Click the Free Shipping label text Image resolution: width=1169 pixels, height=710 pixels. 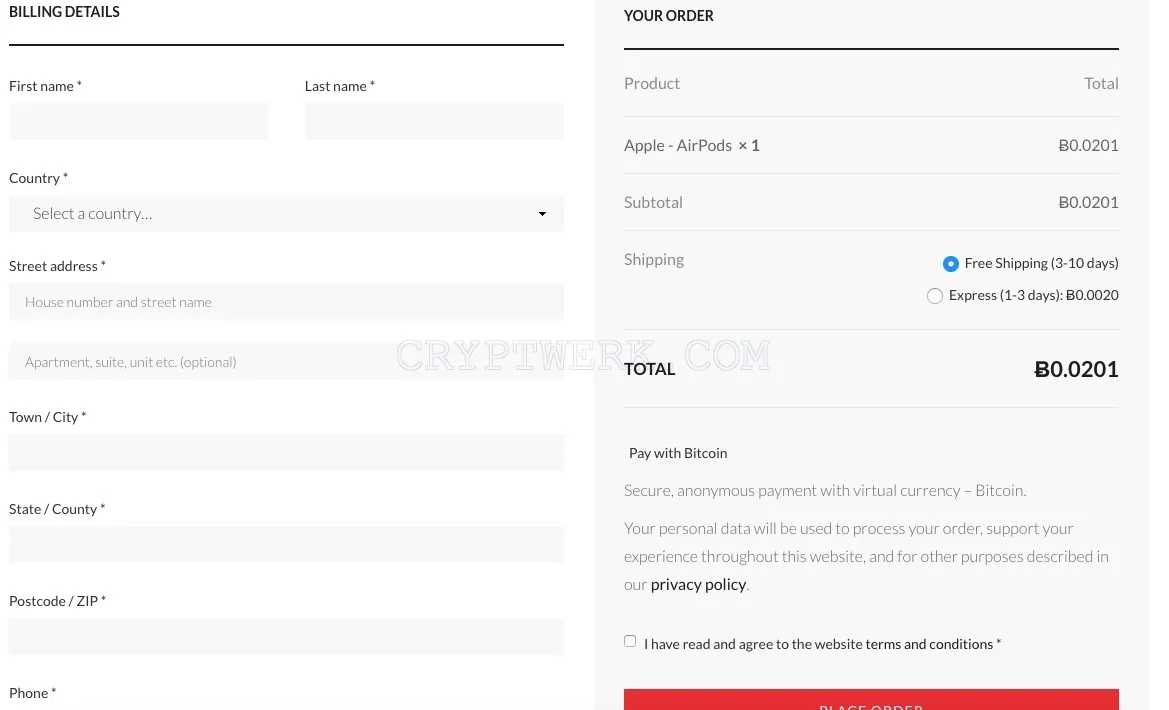1042,263
